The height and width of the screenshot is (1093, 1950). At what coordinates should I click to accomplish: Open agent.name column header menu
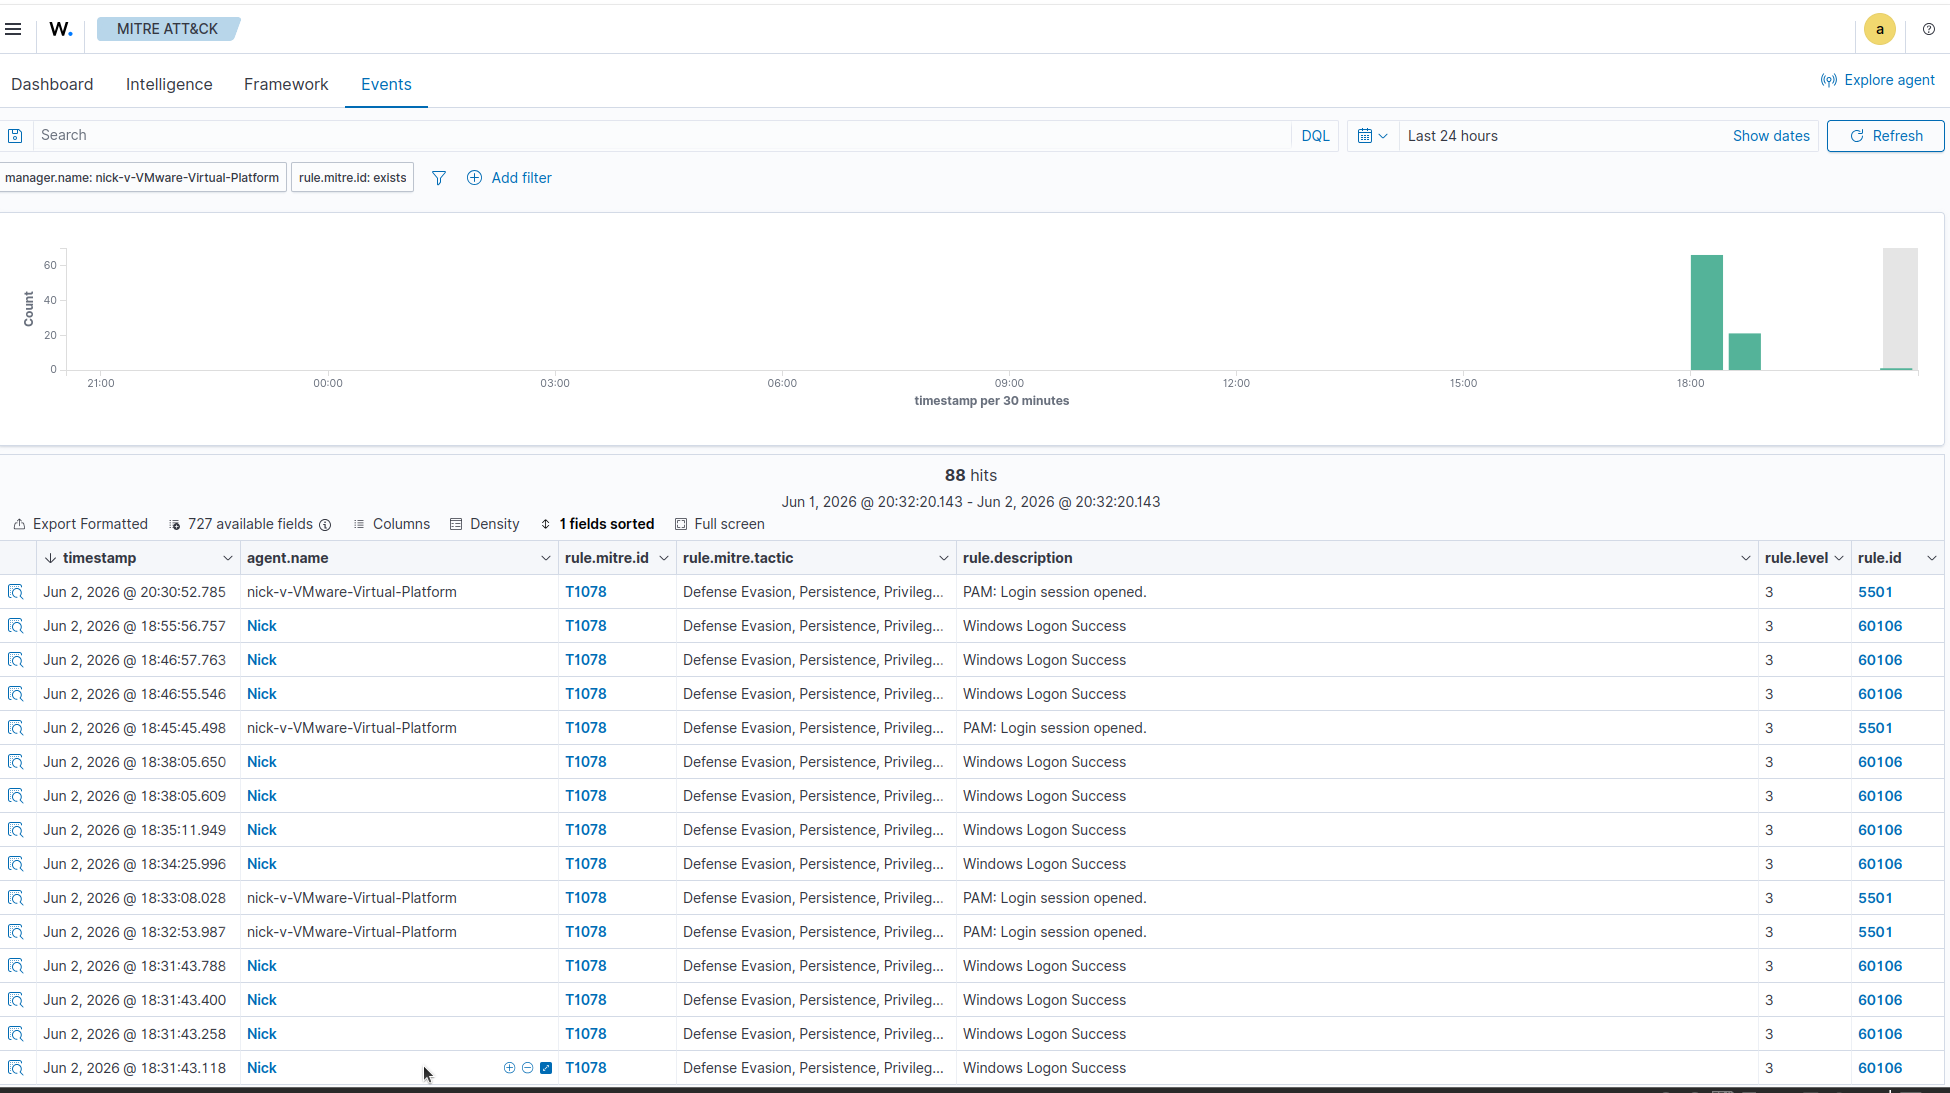pyautogui.click(x=545, y=558)
